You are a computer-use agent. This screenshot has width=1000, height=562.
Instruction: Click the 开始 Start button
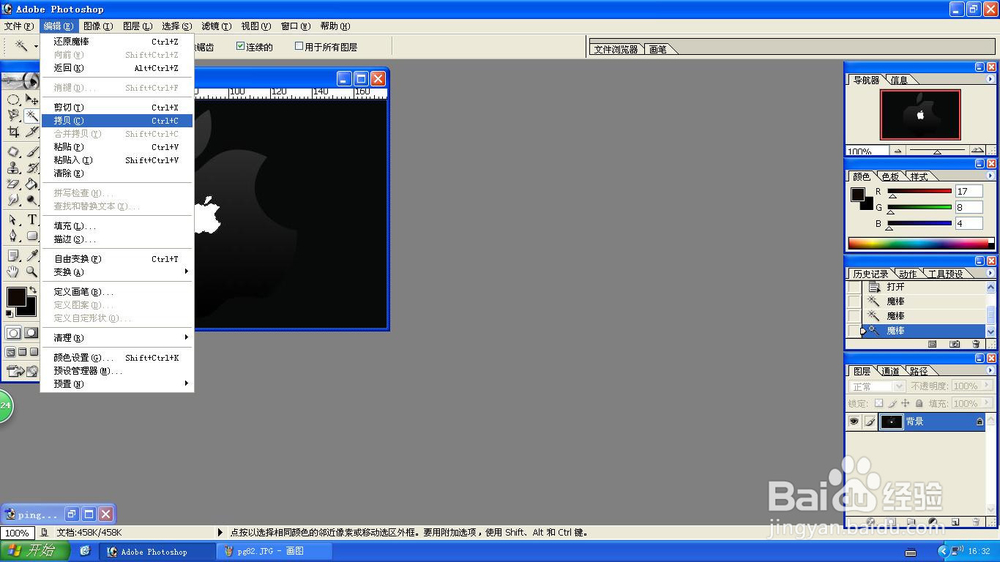click(32, 551)
